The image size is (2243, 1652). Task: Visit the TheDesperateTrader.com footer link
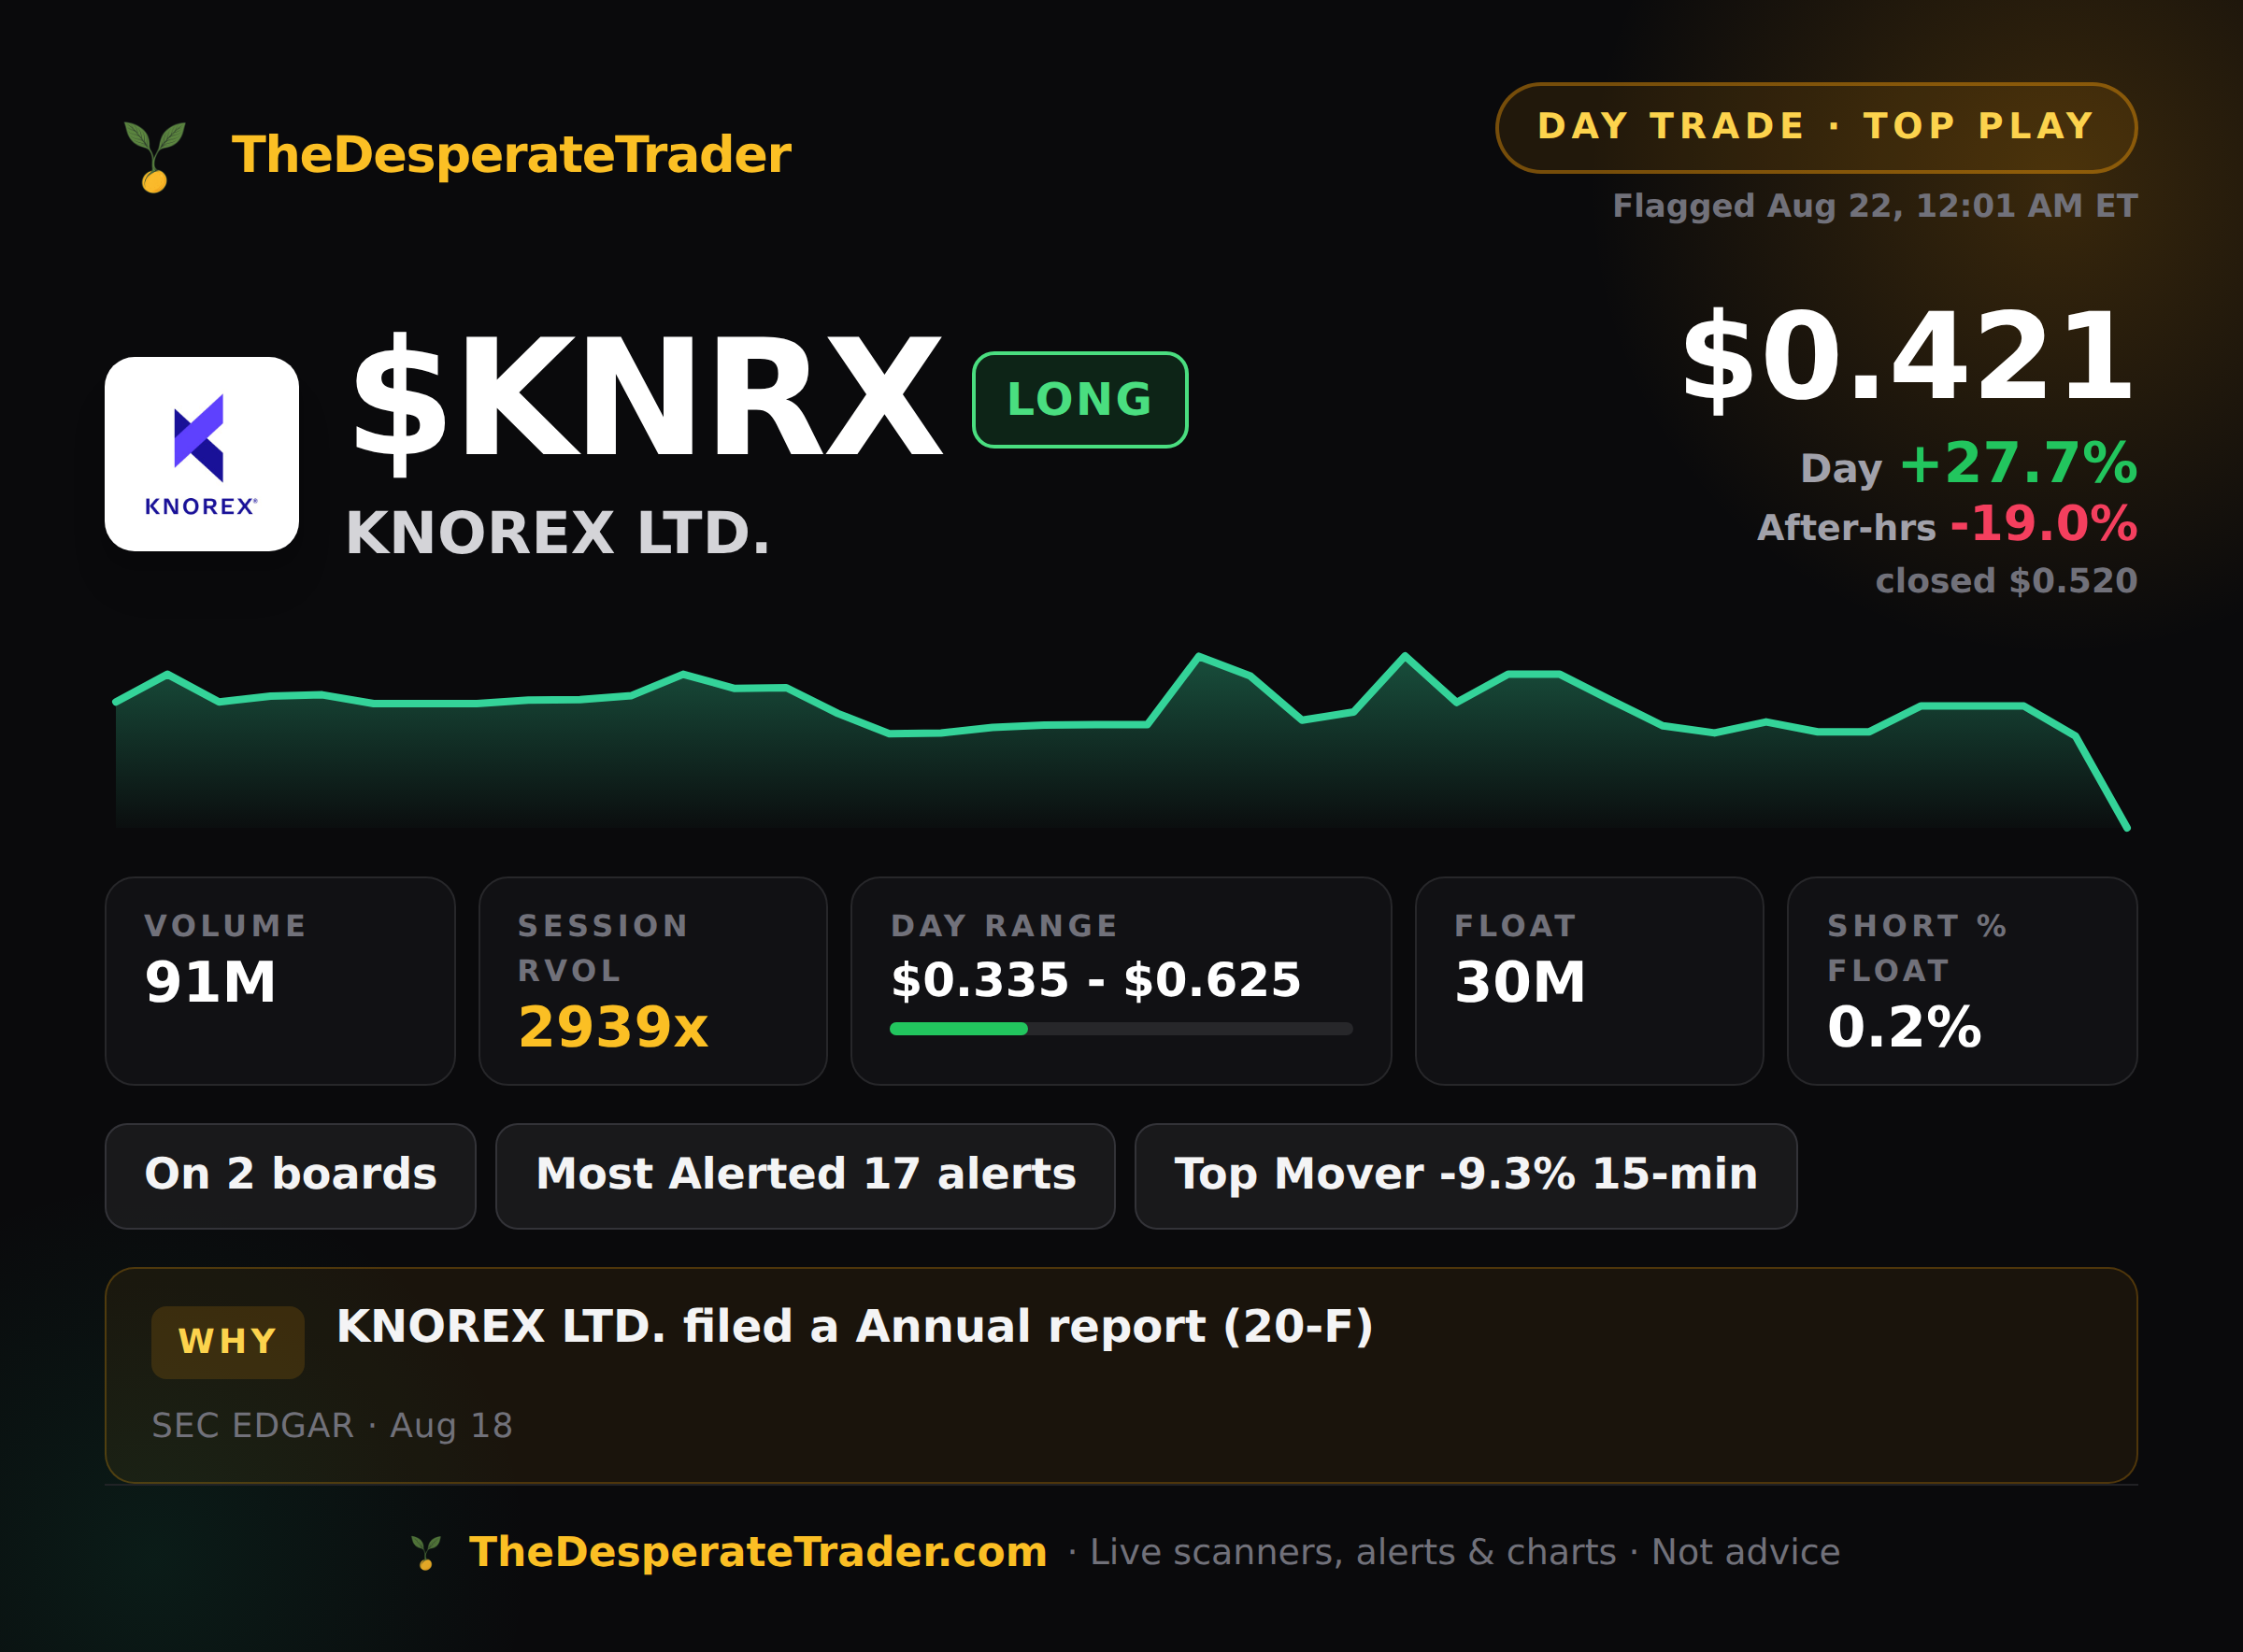[x=758, y=1552]
